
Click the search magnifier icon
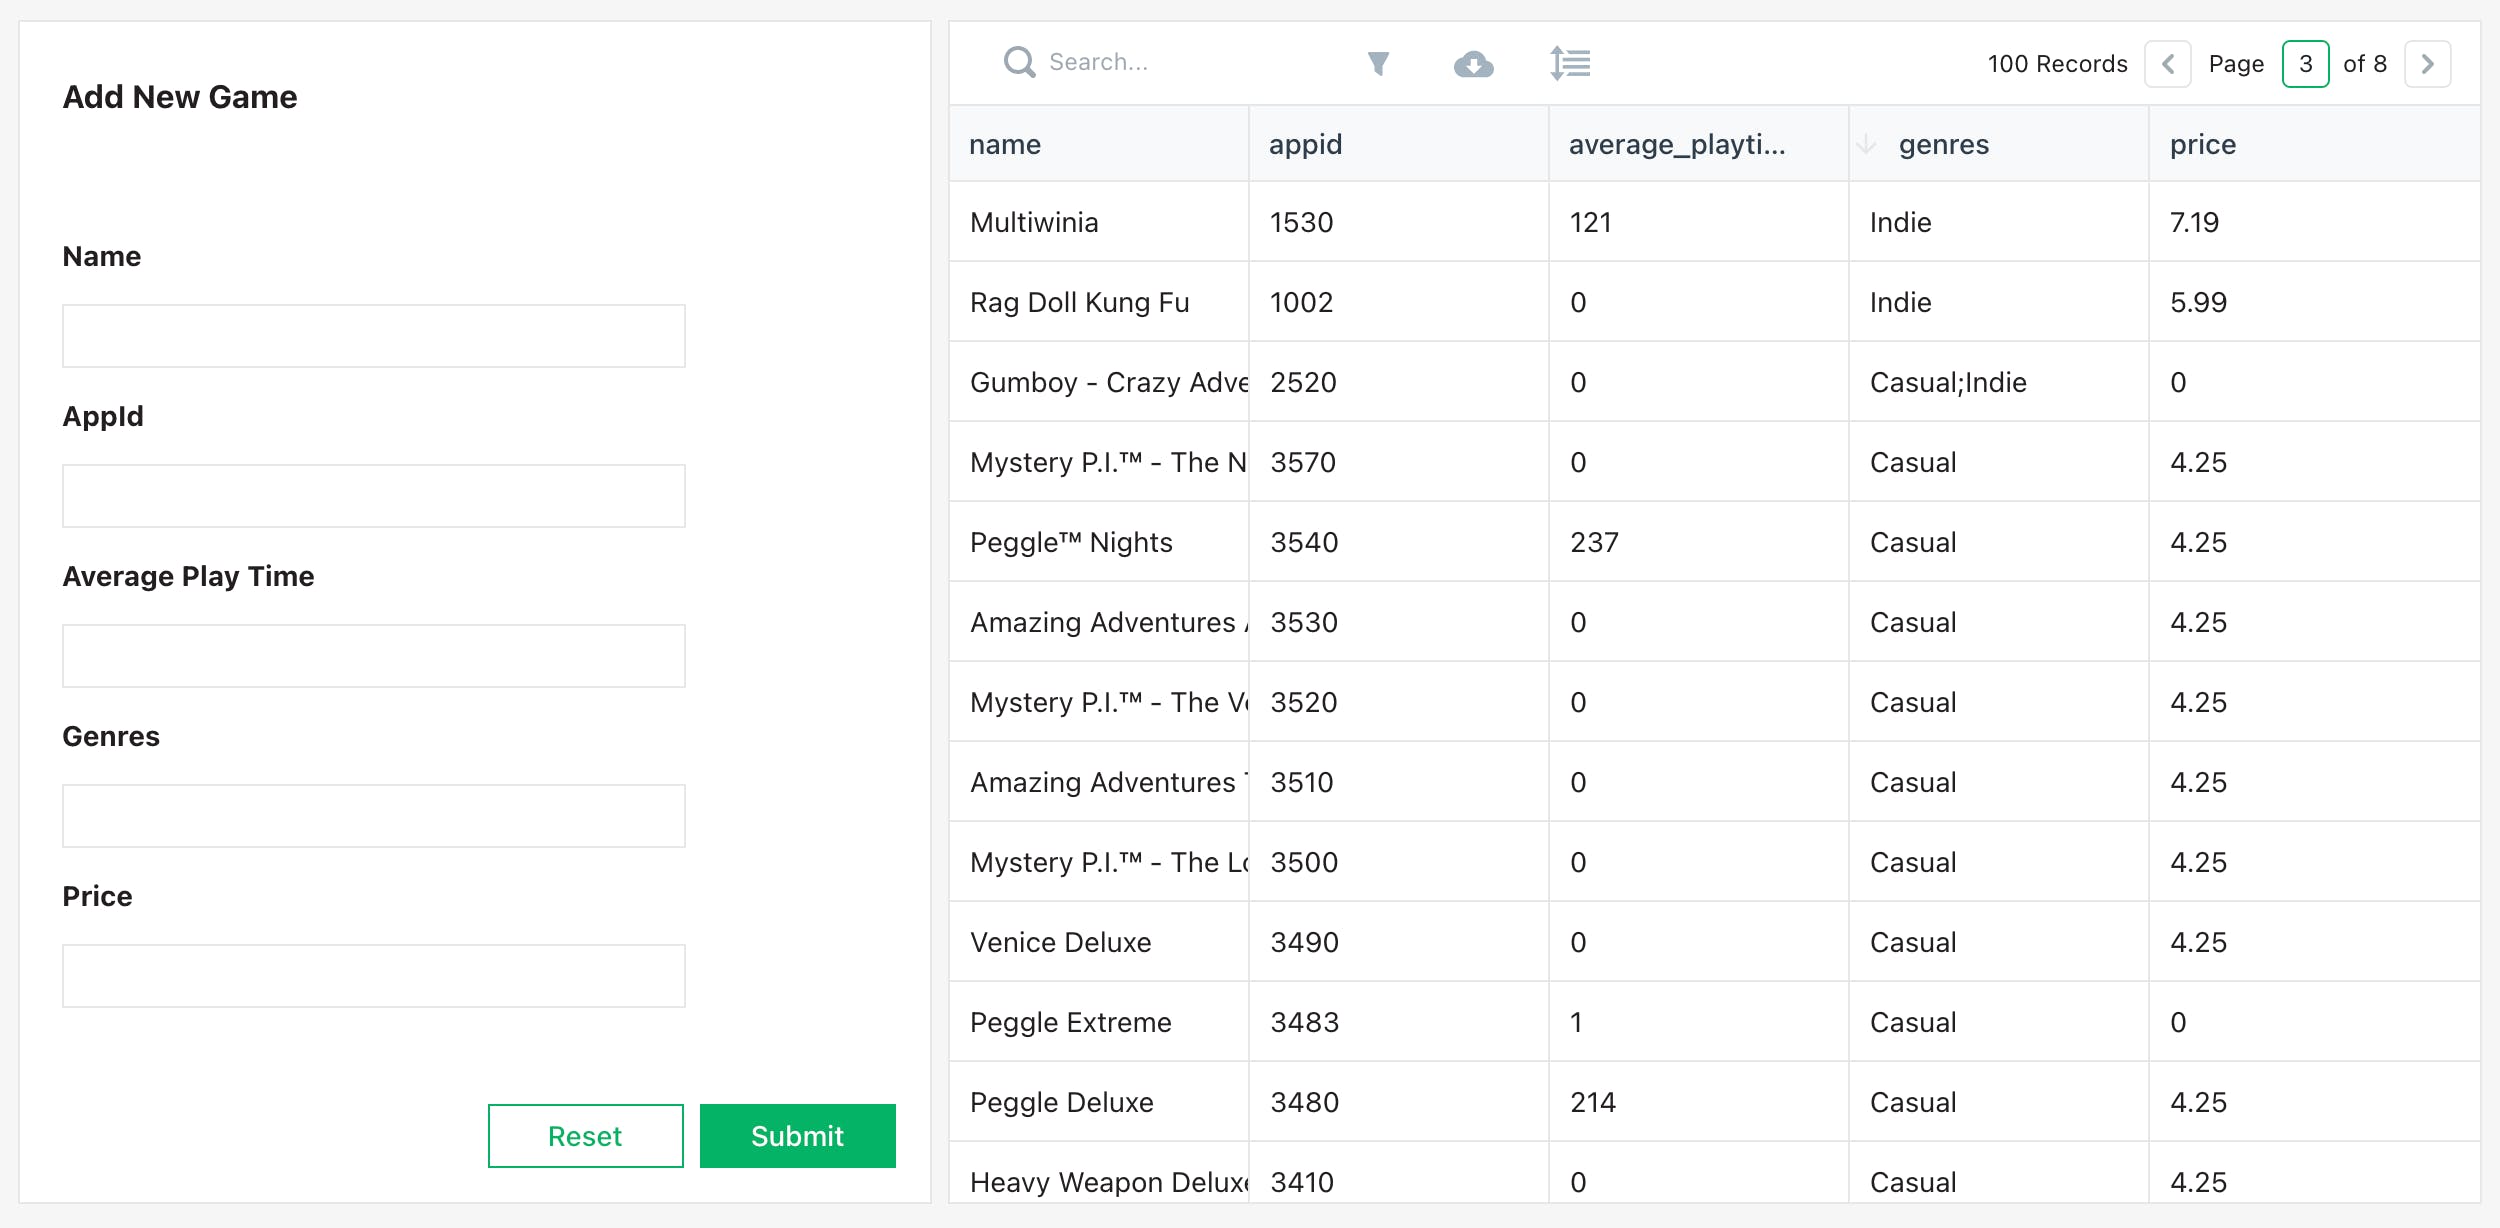click(x=1019, y=63)
